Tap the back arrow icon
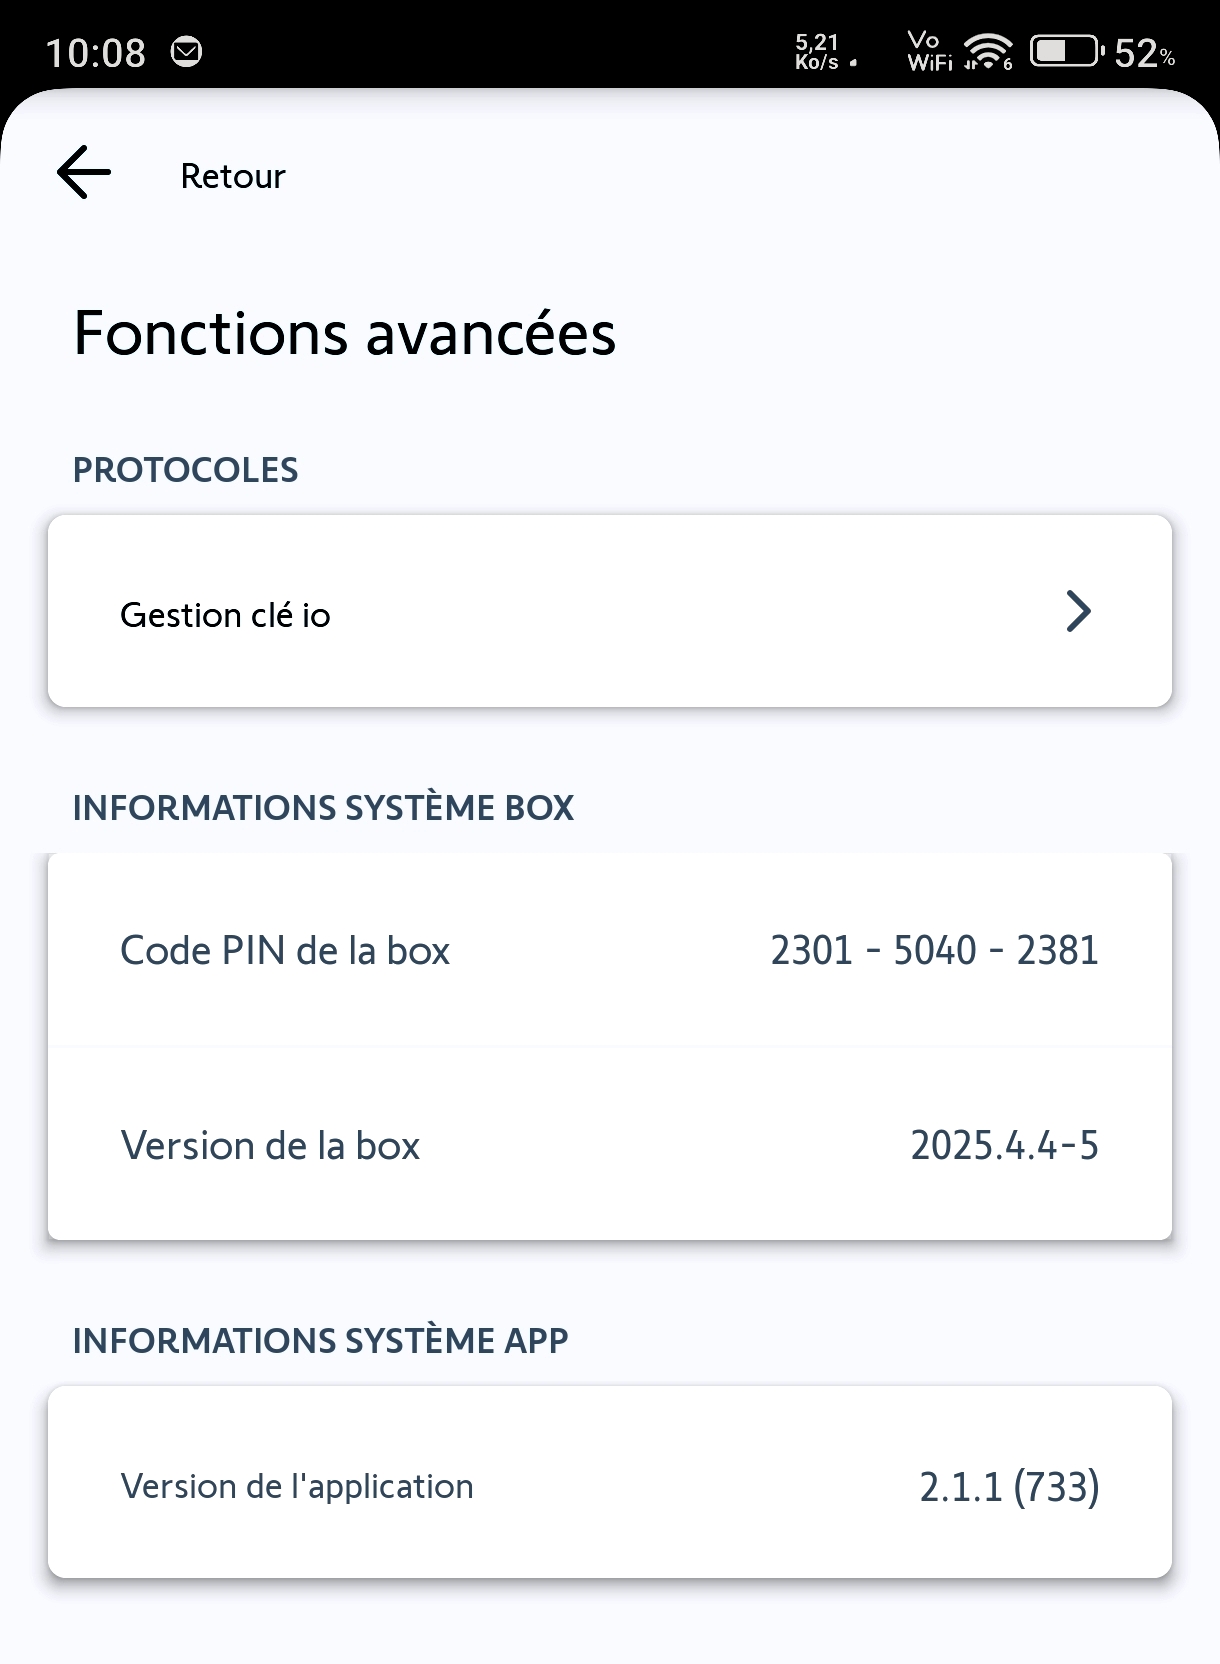This screenshot has width=1220, height=1664. tap(84, 172)
